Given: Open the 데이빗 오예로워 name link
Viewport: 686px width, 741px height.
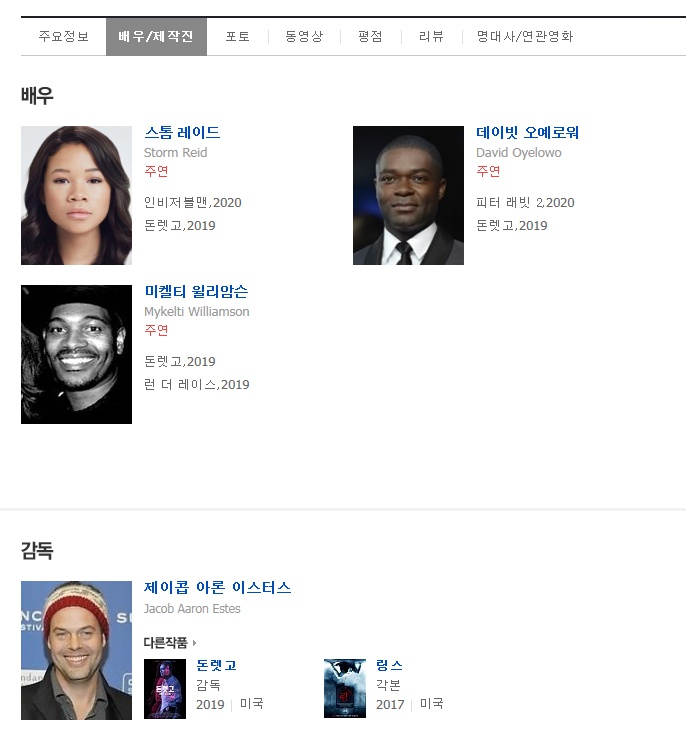Looking at the screenshot, I should 528,132.
